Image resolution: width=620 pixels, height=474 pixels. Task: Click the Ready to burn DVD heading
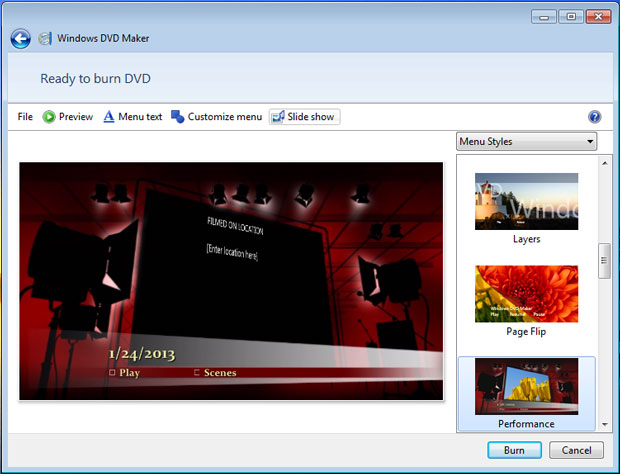click(95, 78)
